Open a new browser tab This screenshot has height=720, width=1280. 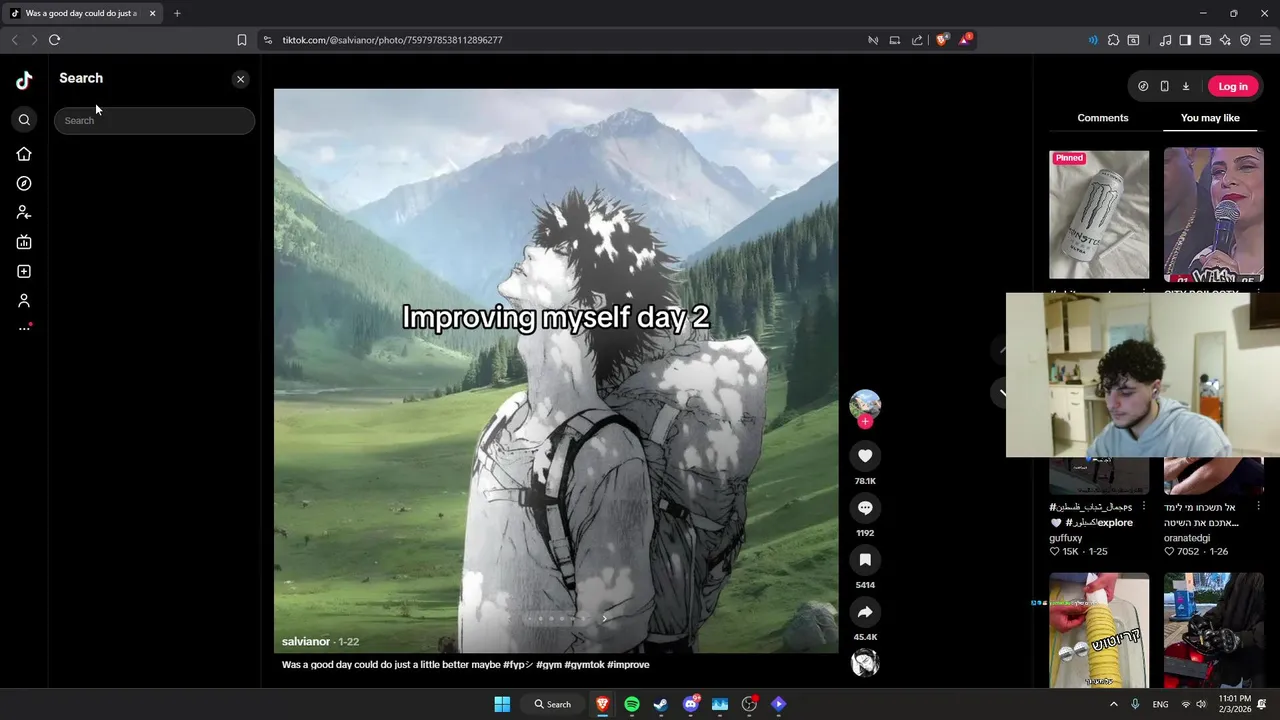pos(177,13)
